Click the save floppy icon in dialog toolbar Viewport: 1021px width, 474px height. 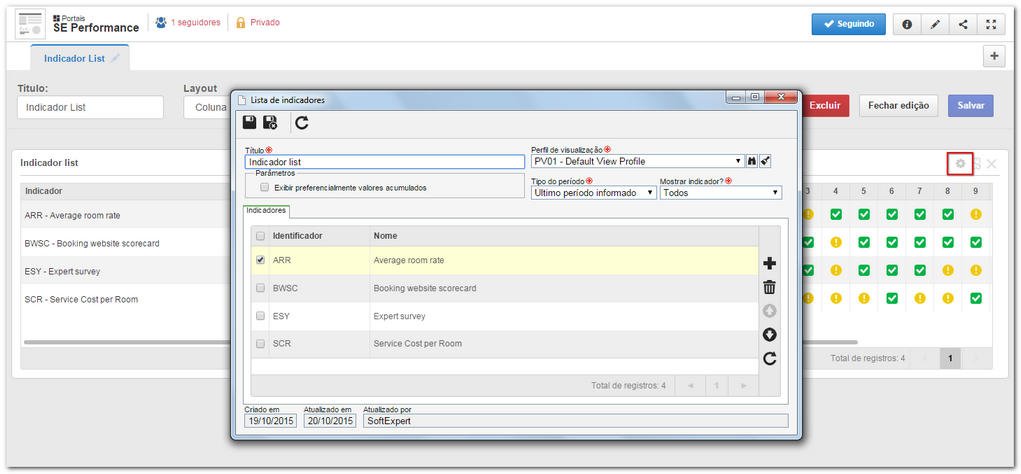click(249, 122)
